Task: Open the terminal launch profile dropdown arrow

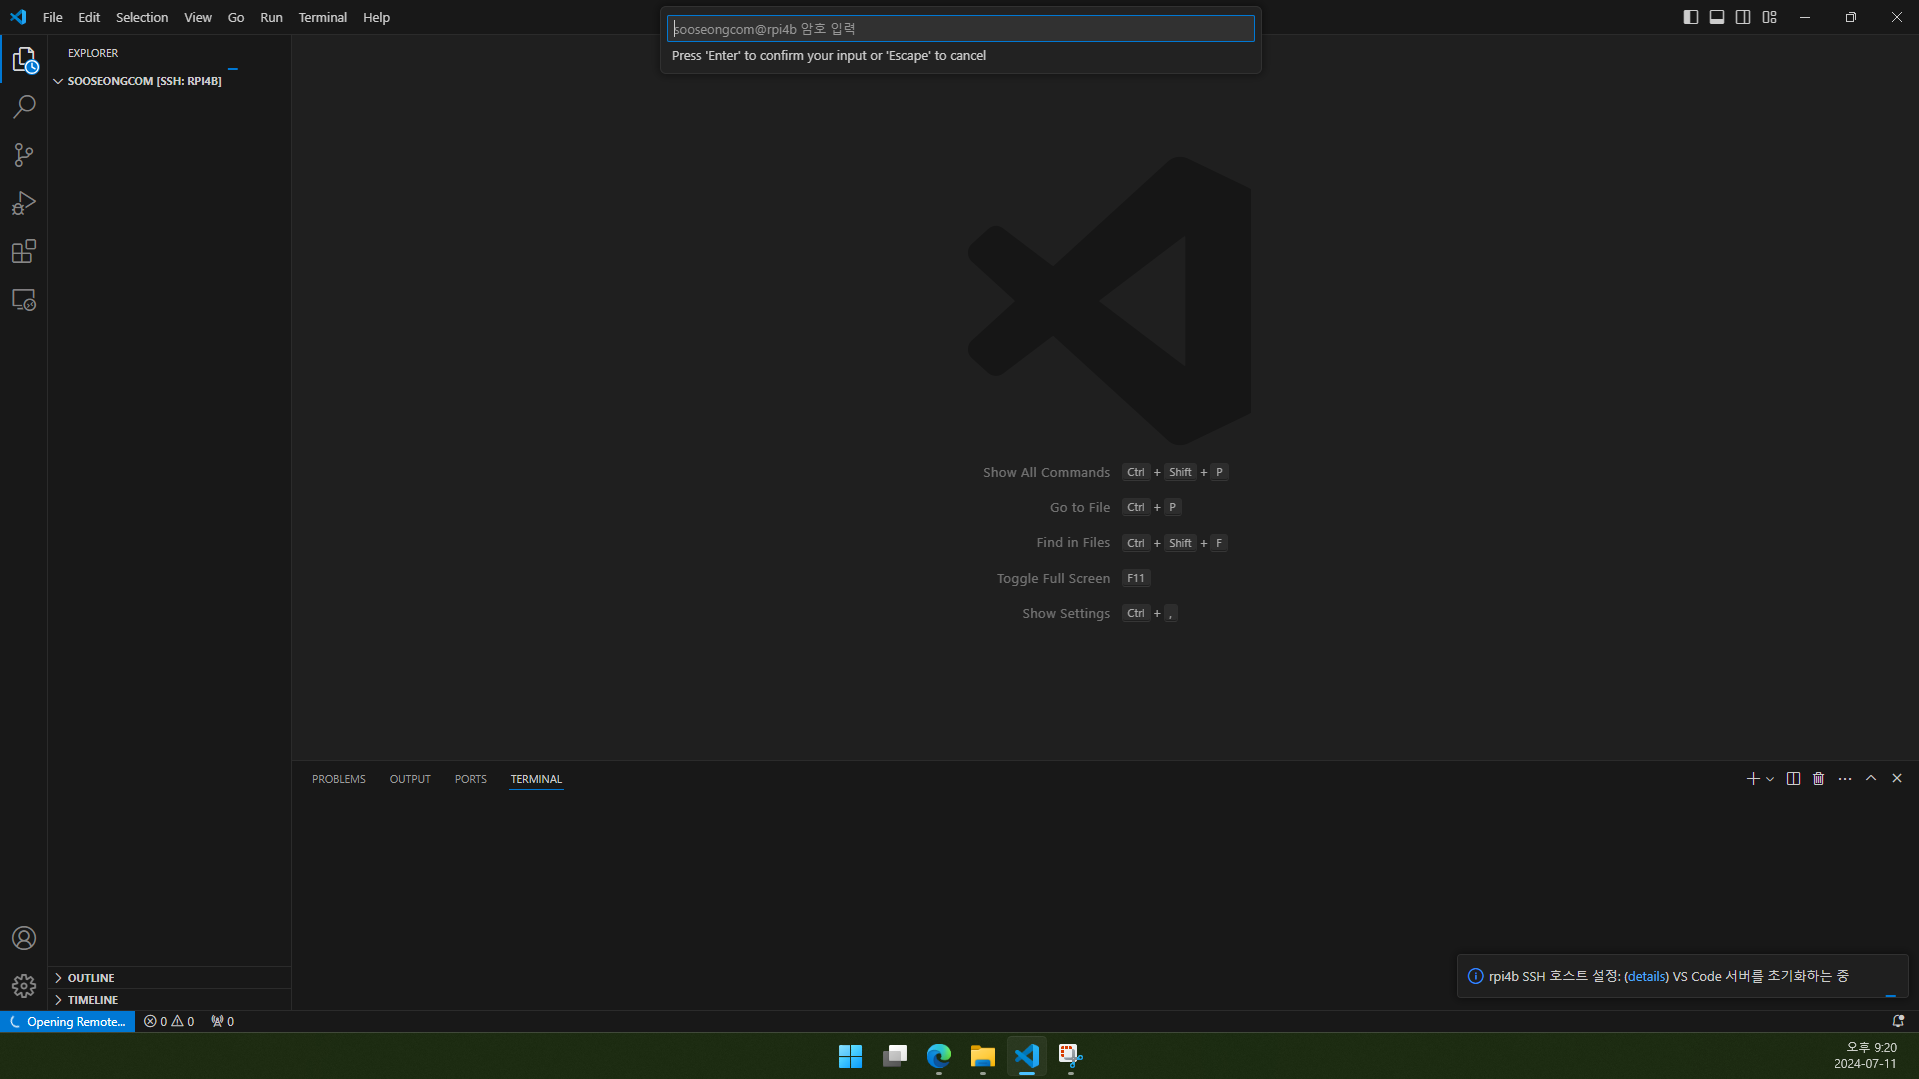Action: pos(1770,779)
